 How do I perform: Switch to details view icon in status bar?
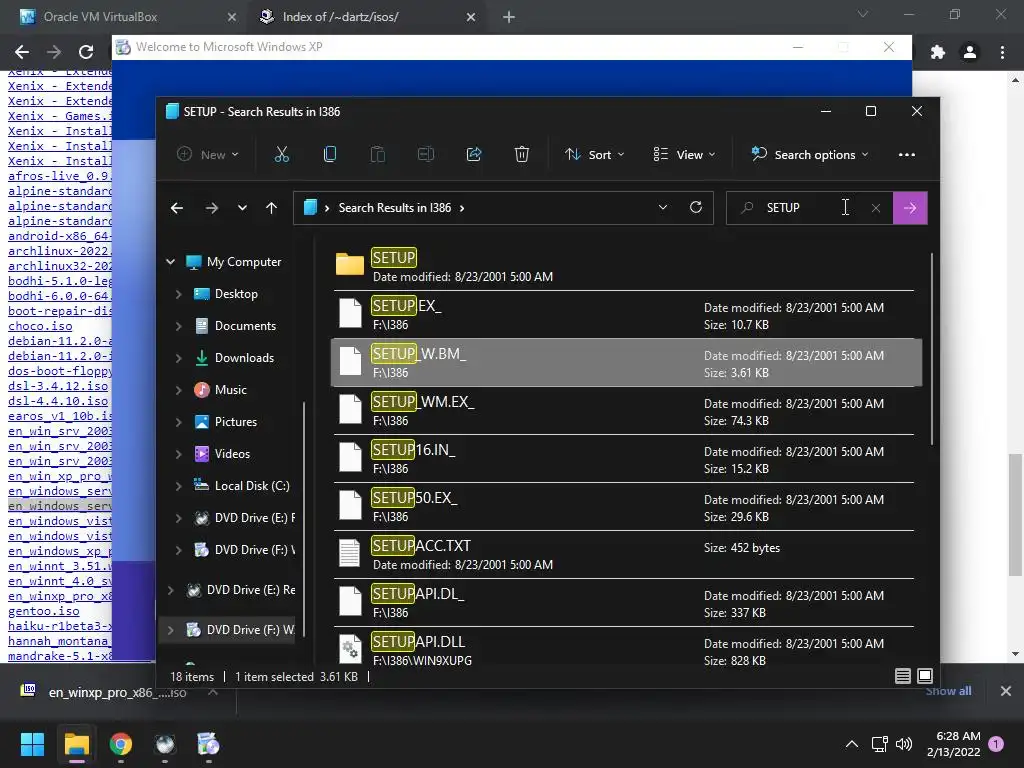point(903,676)
